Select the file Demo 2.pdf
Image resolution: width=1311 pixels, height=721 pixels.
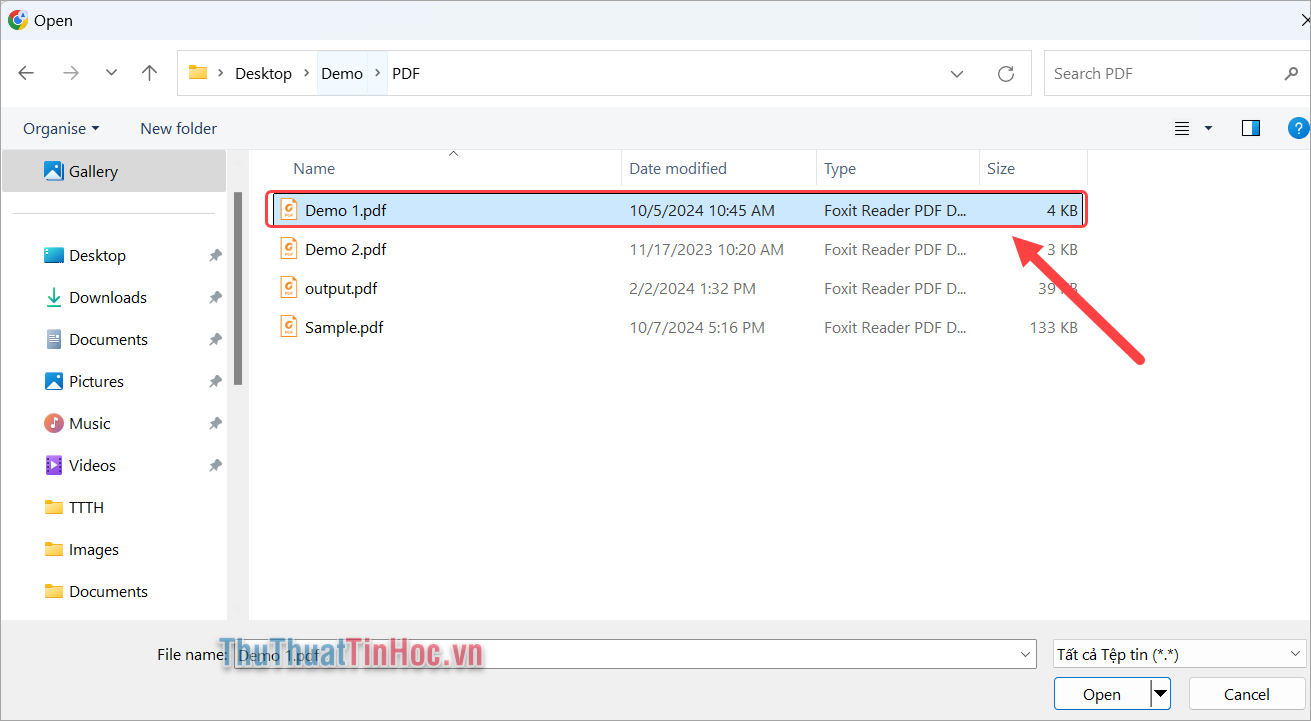(677, 249)
